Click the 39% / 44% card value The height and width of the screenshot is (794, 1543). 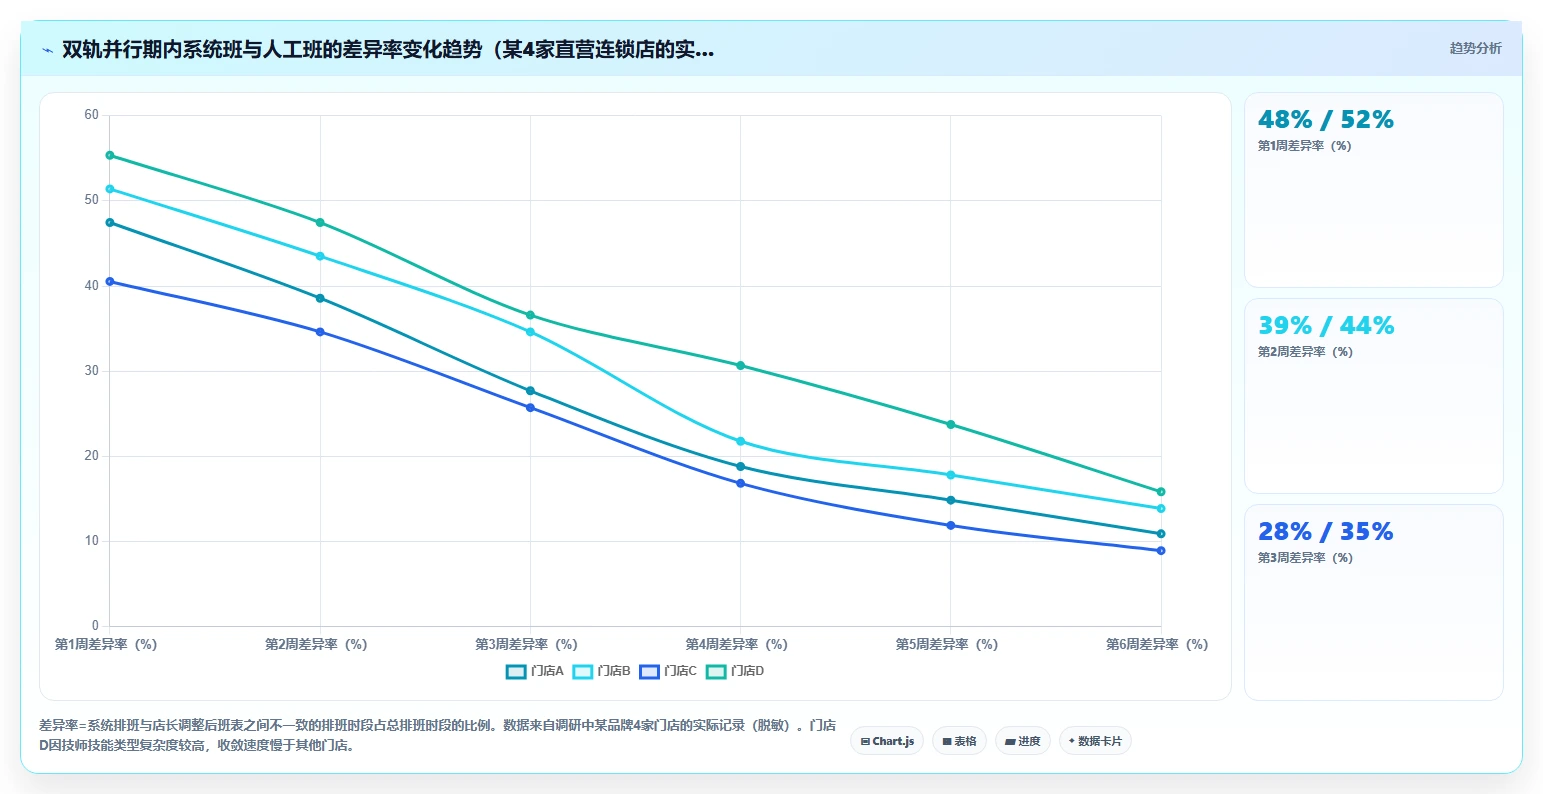point(1325,326)
